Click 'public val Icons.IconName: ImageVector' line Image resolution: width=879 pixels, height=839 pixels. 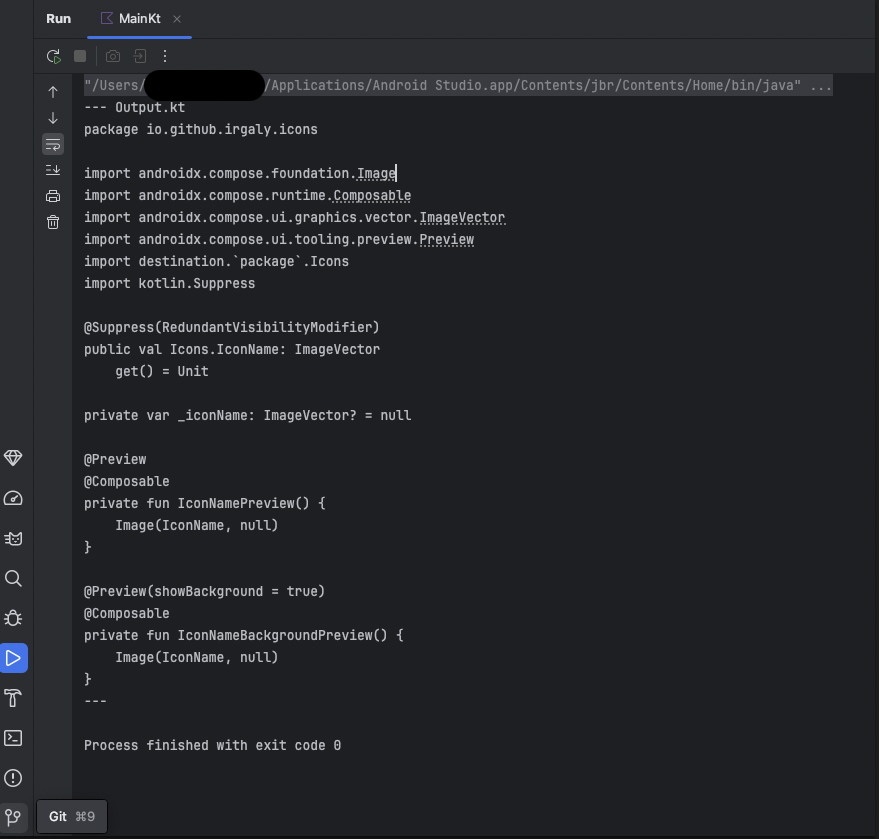click(232, 350)
